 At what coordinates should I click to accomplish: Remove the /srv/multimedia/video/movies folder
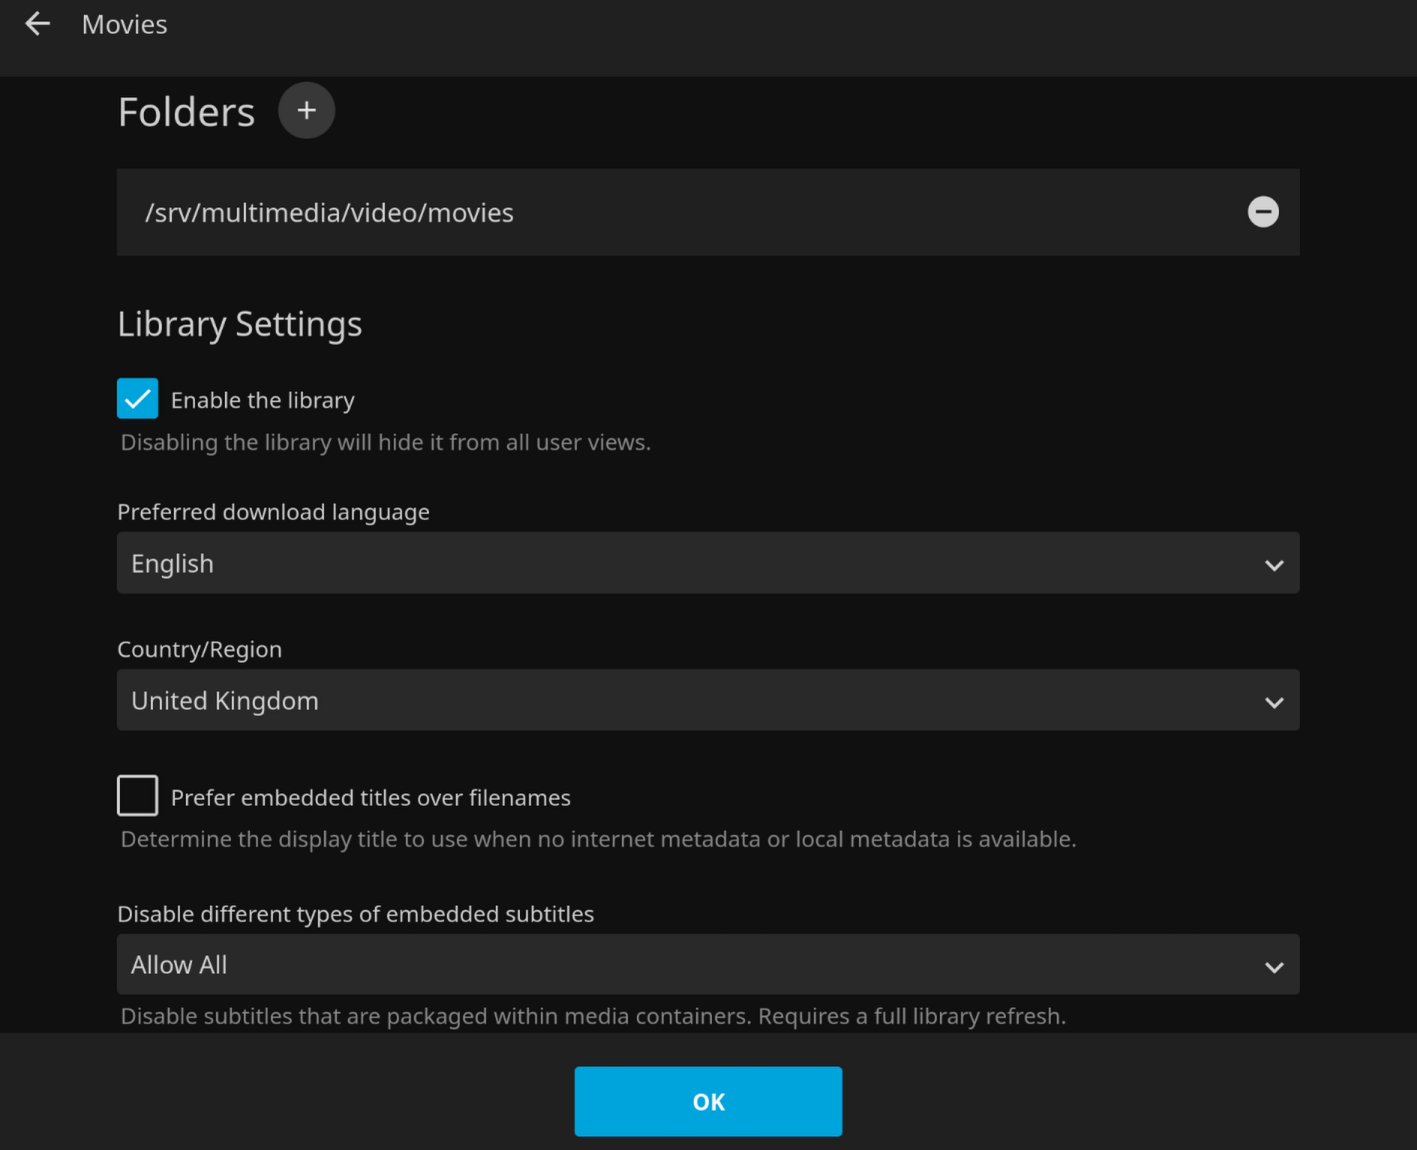(x=1263, y=212)
